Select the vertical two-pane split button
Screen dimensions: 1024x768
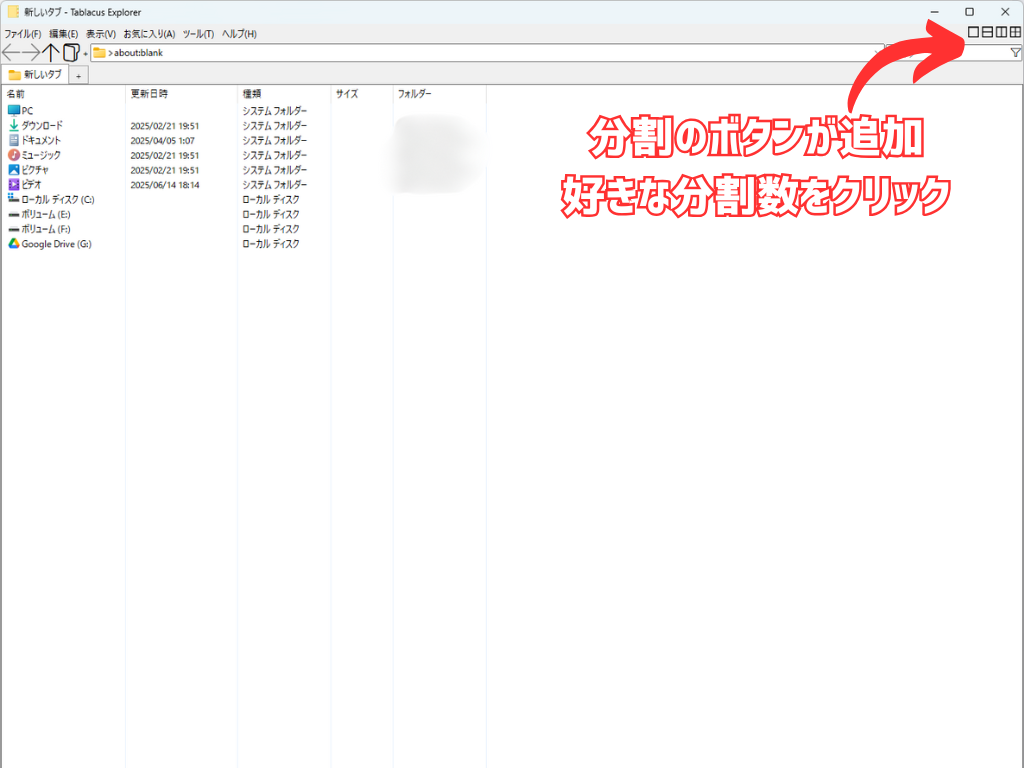point(1001,33)
